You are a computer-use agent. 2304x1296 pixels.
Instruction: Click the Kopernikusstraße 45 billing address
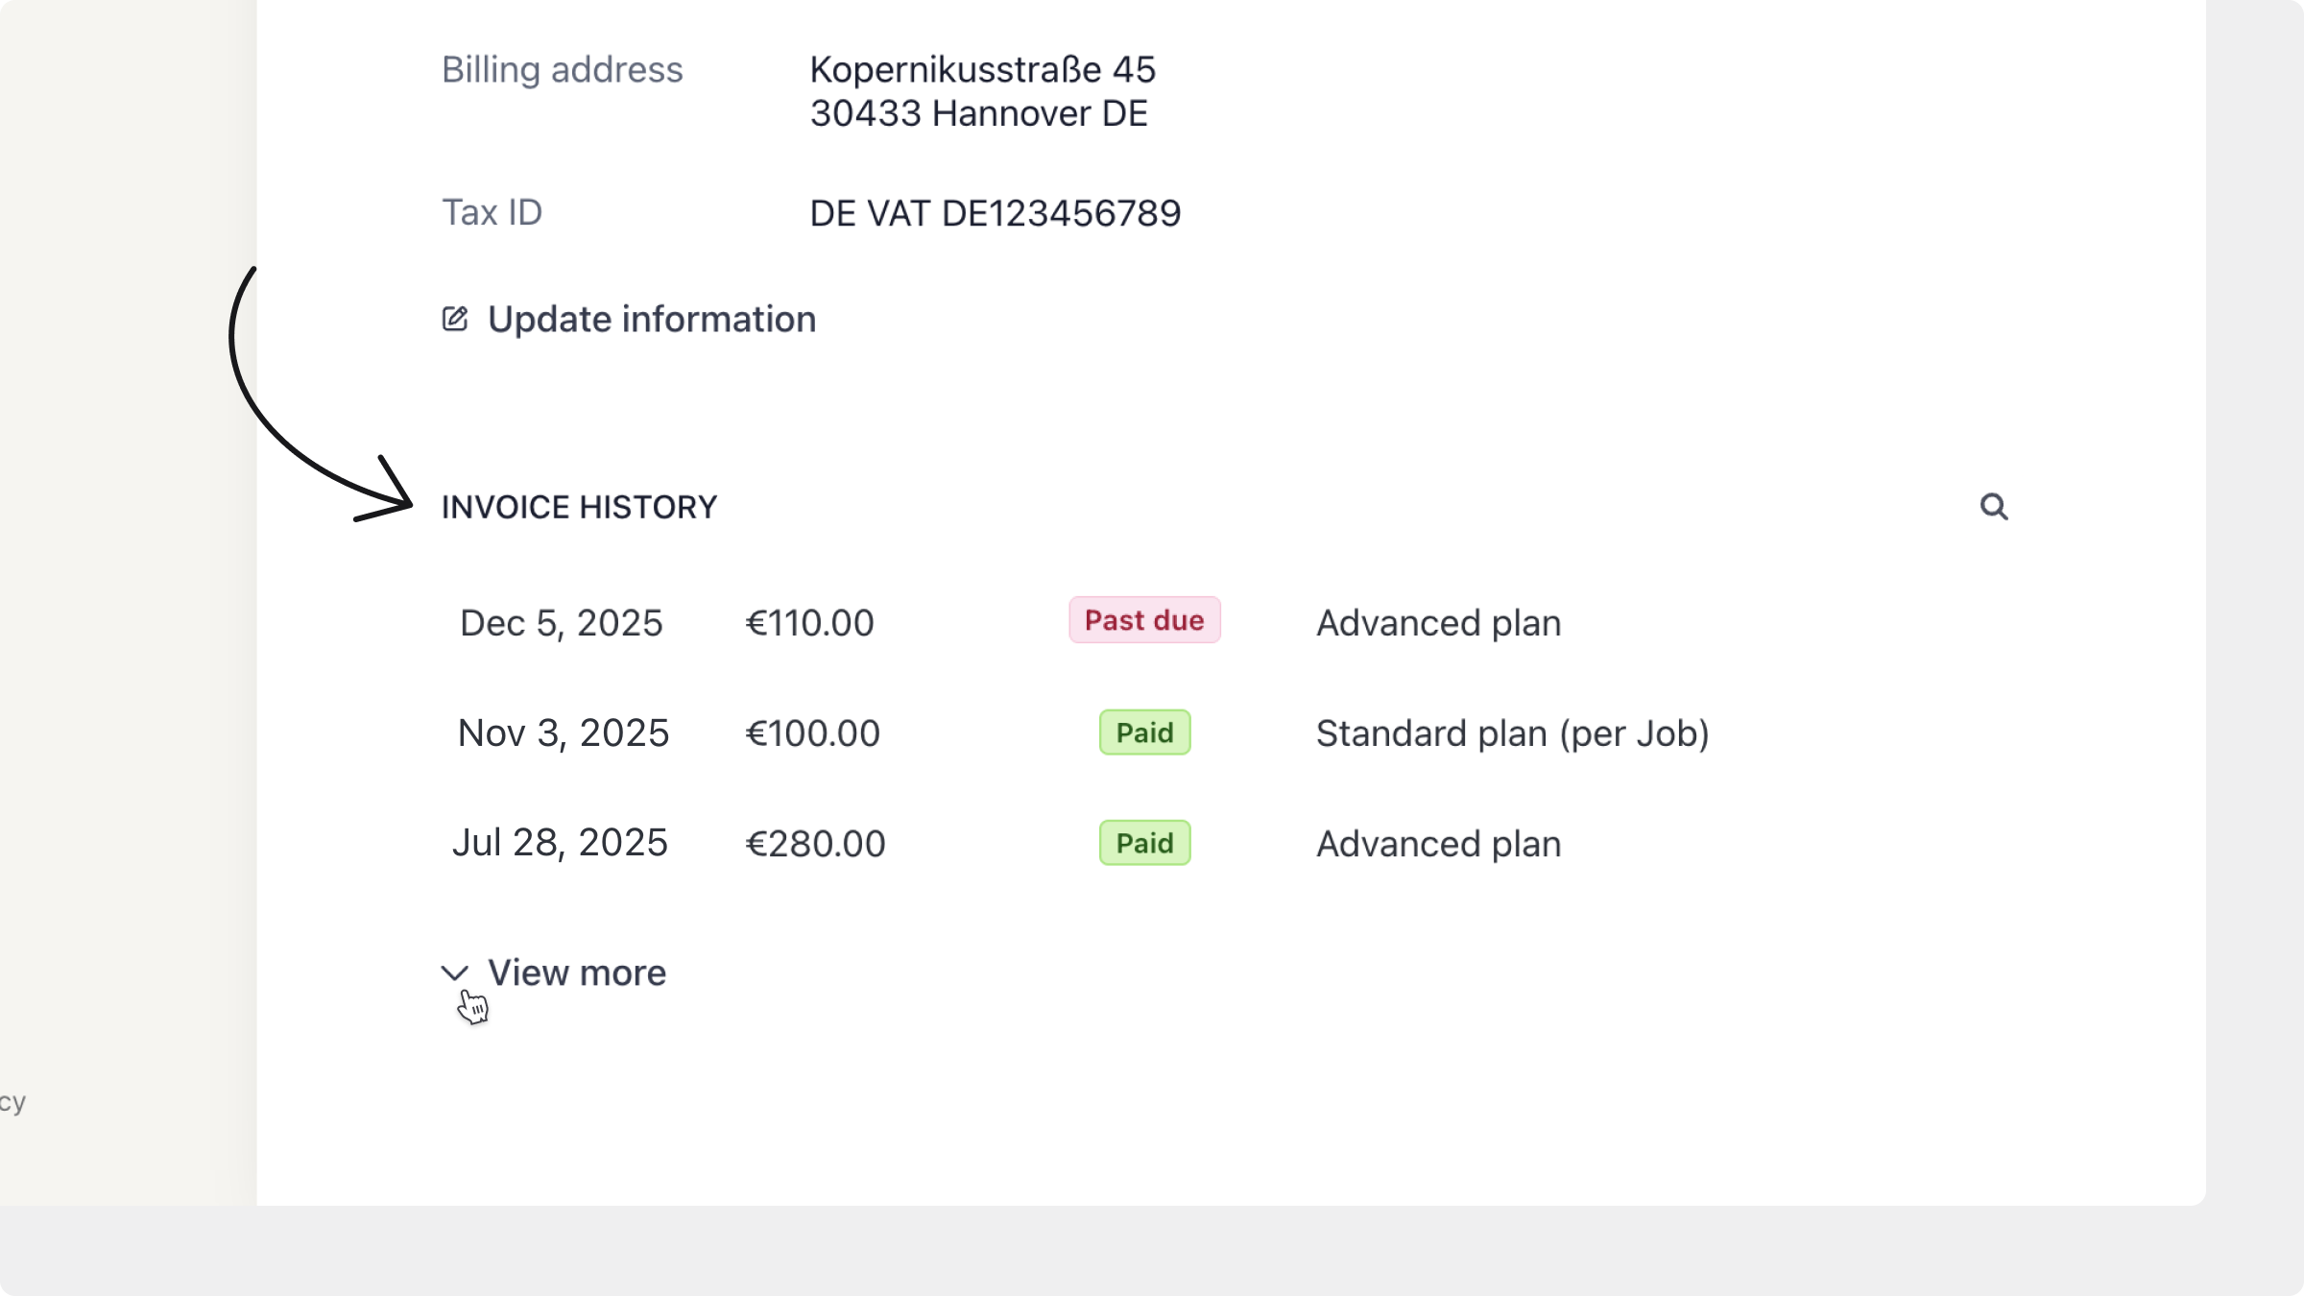(982, 70)
